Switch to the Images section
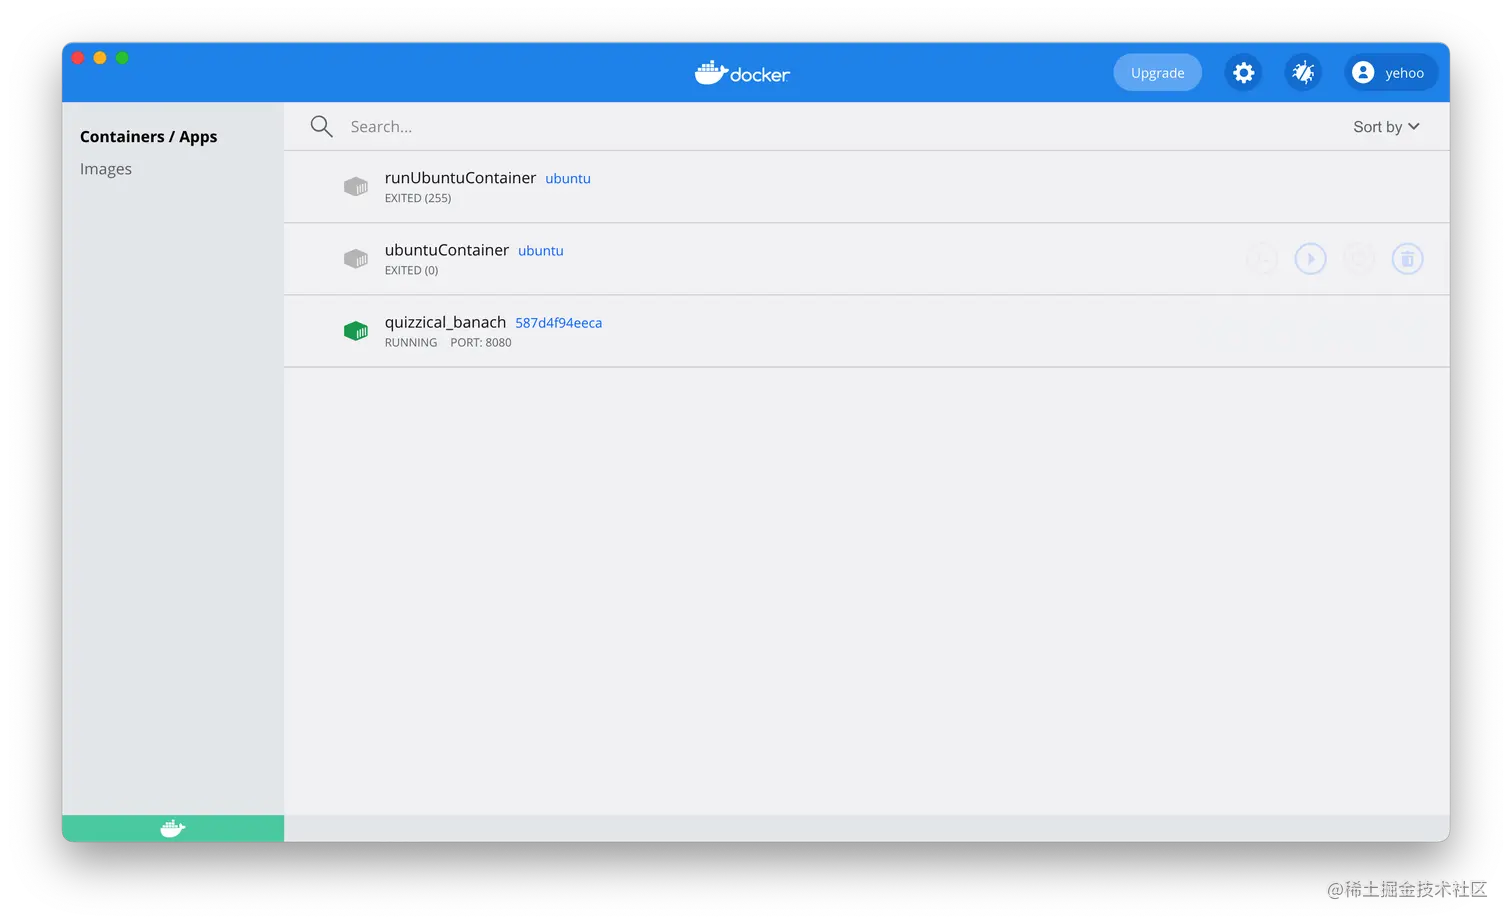 pos(106,169)
